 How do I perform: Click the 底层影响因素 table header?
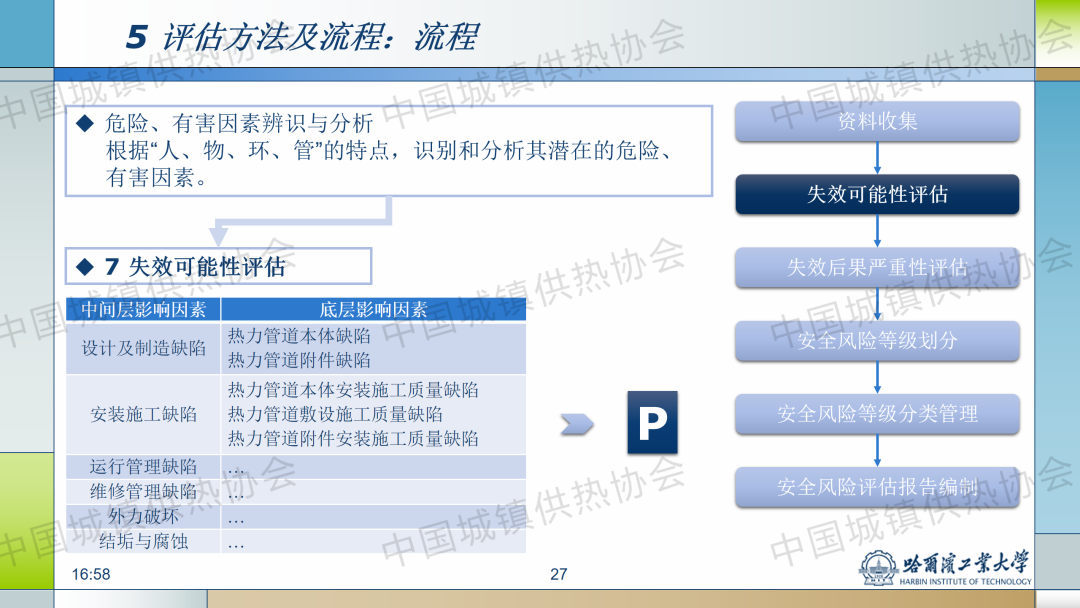coord(373,310)
